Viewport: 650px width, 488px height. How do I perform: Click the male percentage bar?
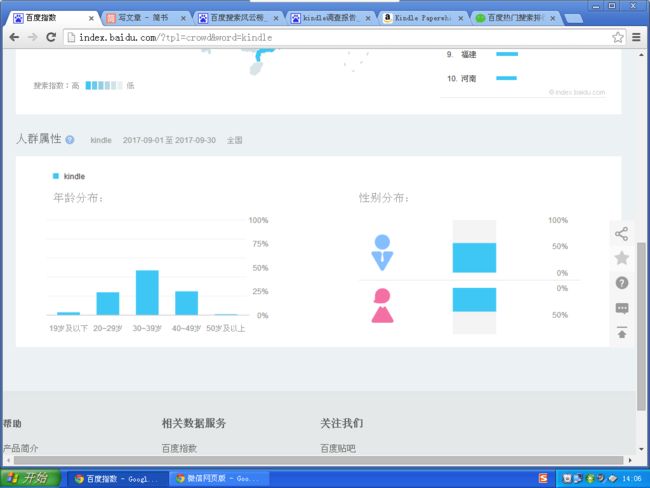(474, 258)
